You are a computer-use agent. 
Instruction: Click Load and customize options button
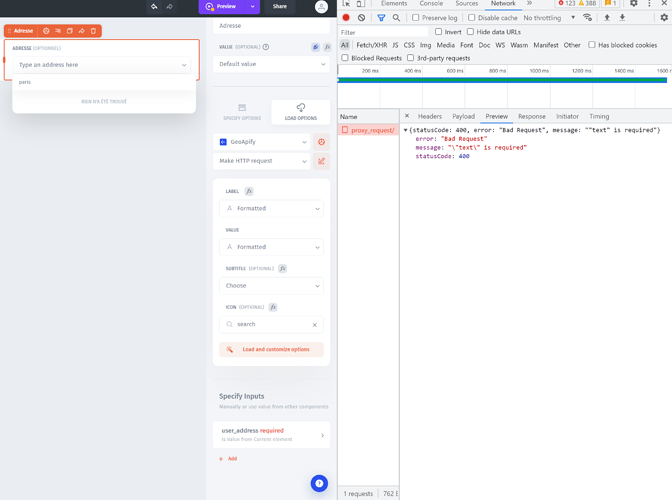pyautogui.click(x=271, y=350)
